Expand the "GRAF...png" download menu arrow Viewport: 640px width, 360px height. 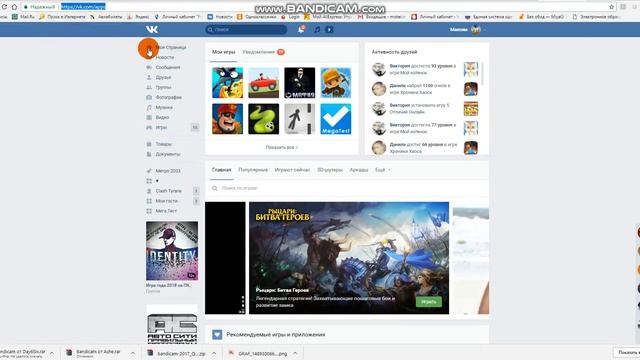(295, 353)
